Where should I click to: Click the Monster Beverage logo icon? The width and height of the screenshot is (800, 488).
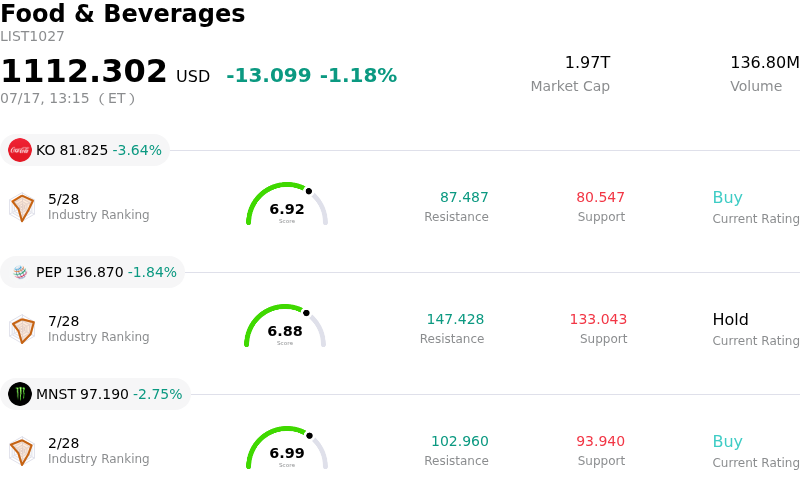click(x=20, y=394)
